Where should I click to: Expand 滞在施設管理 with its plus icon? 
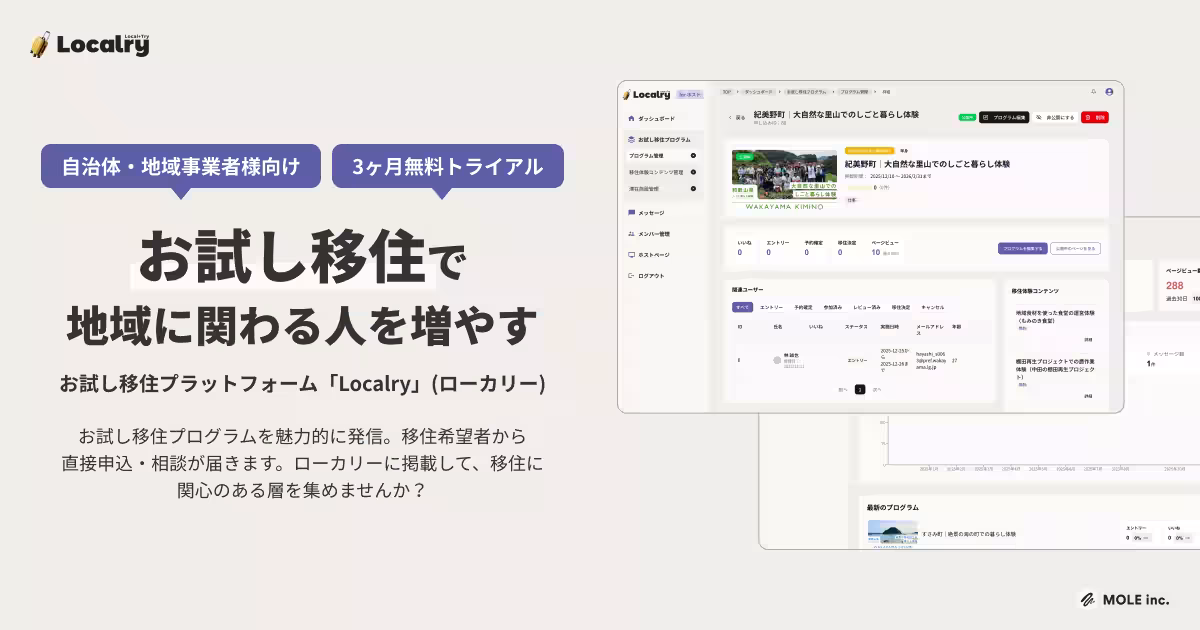[x=693, y=188]
